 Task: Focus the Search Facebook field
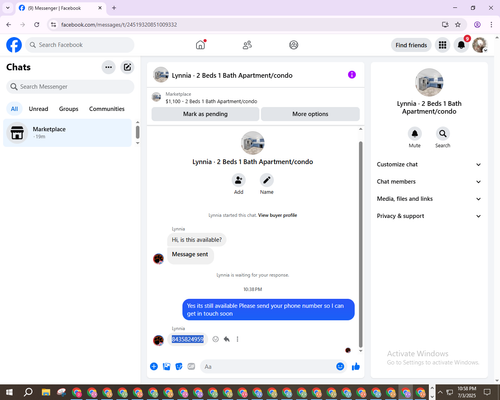click(x=80, y=45)
